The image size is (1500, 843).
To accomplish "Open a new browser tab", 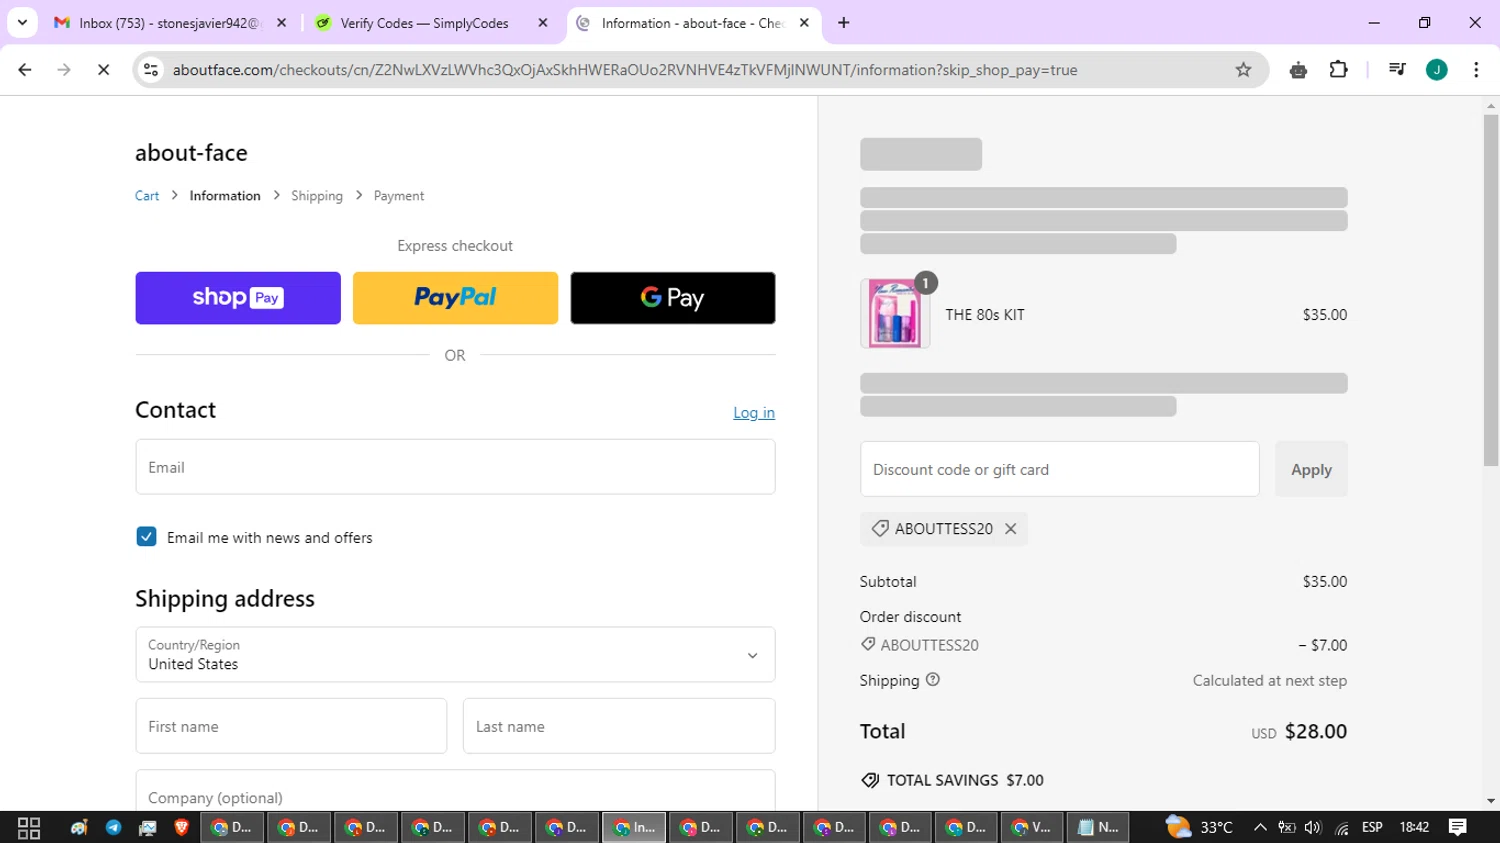I will click(x=844, y=23).
